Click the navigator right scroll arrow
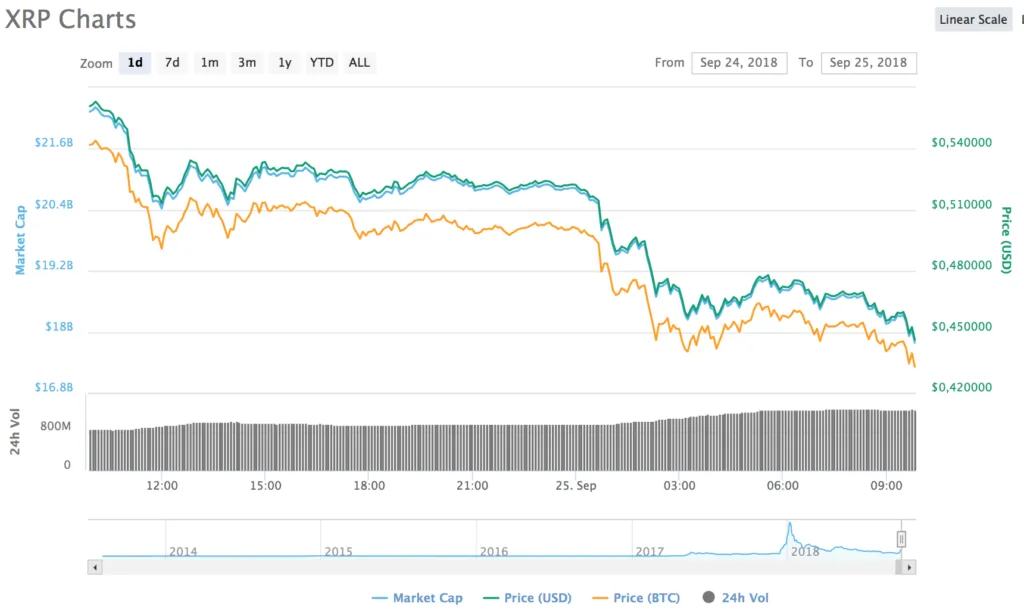The height and width of the screenshot is (616, 1024). 909,567
